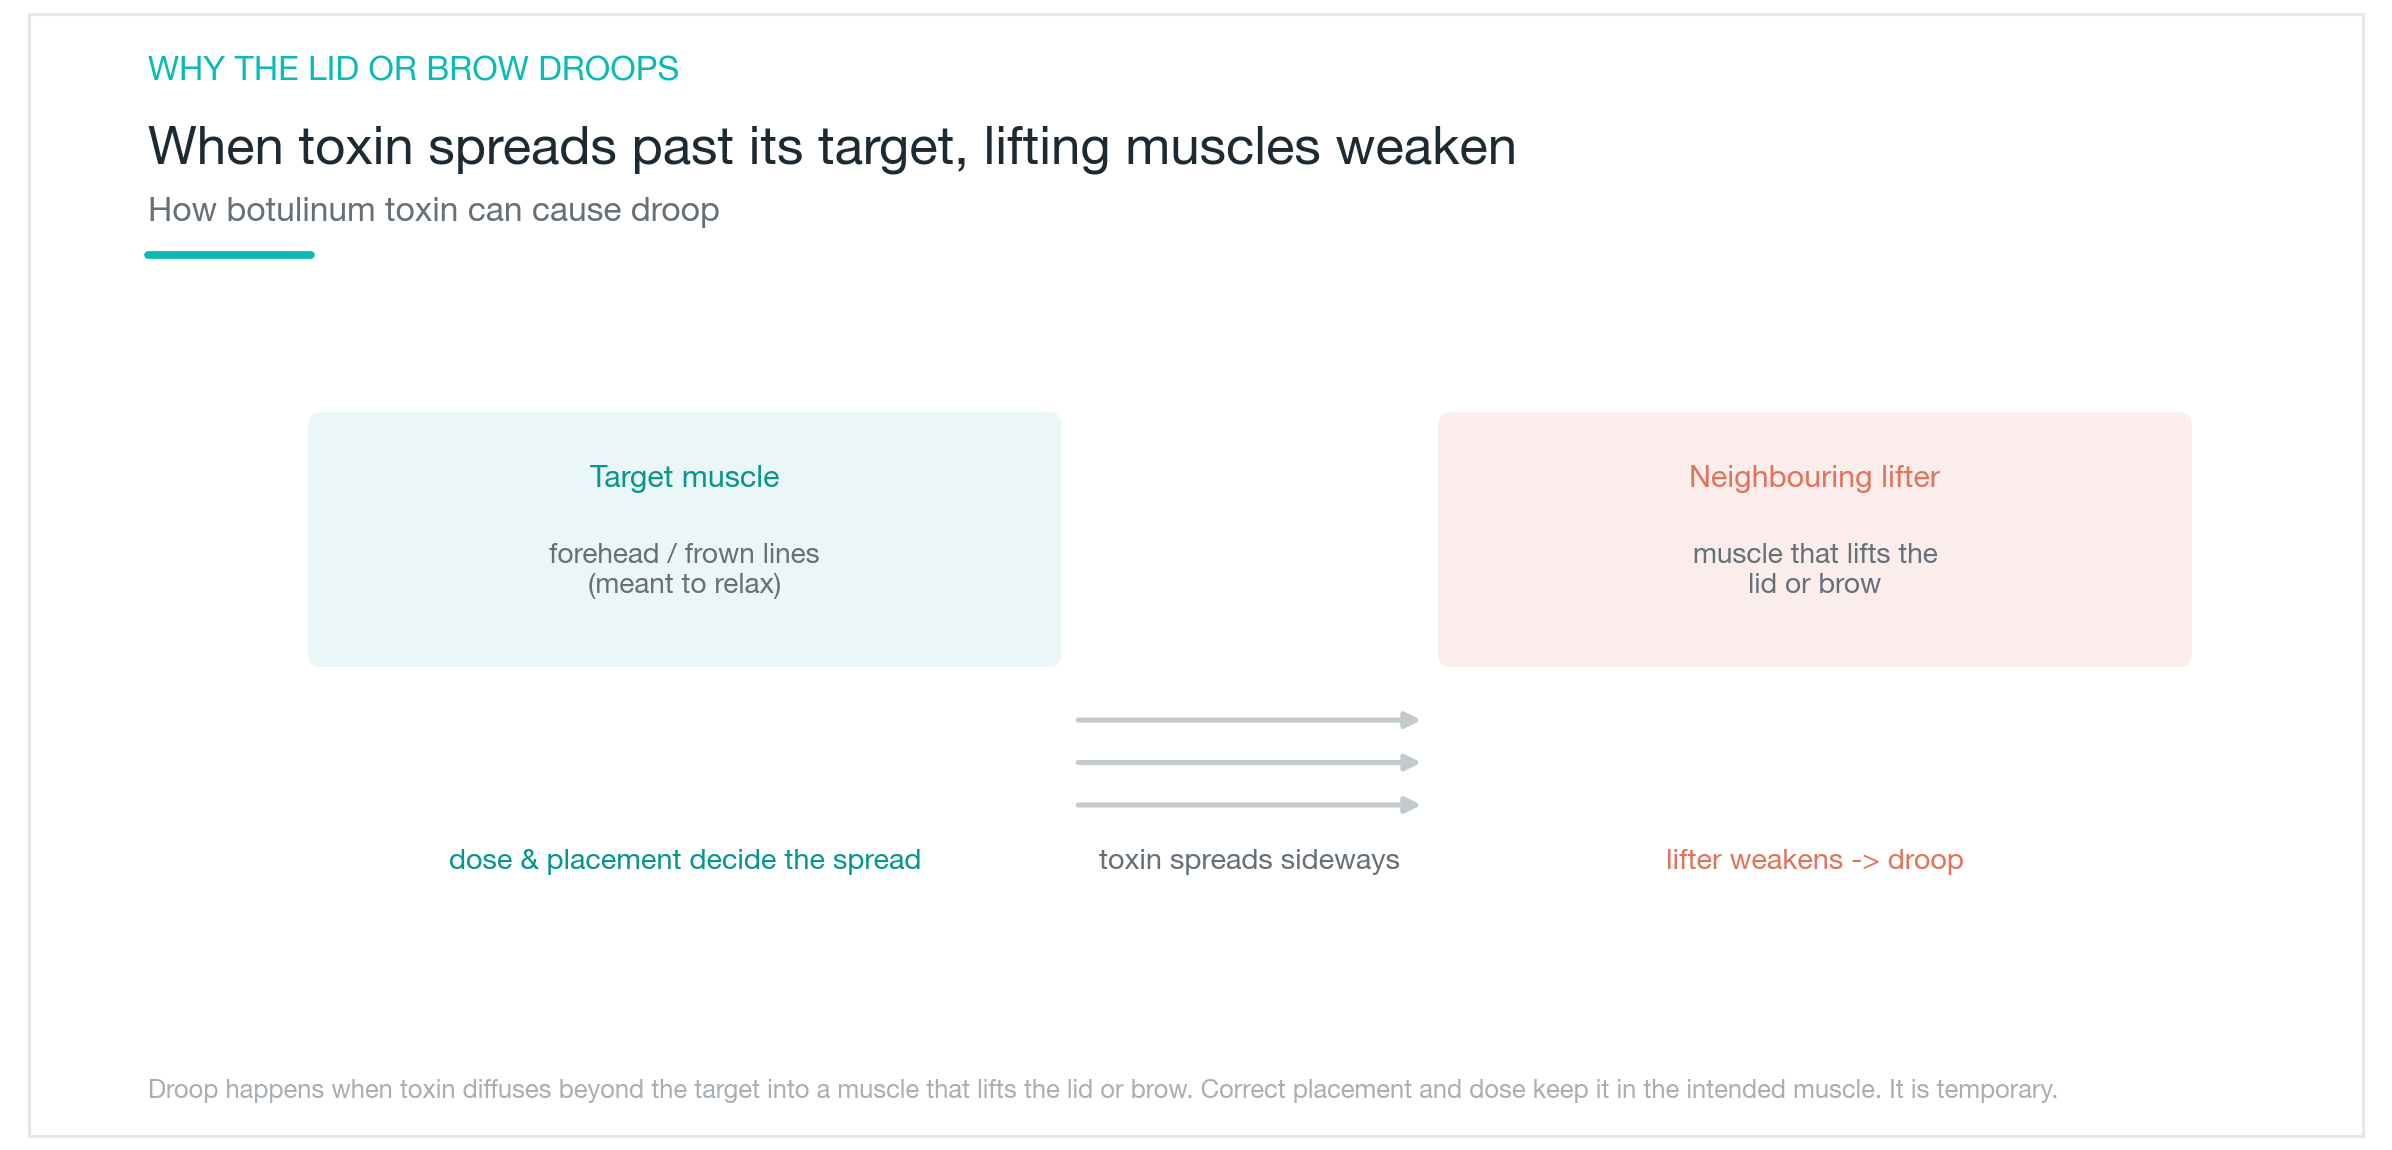This screenshot has height=1150, width=2392.
Task: Click the bottom grey spread arrow
Action: point(1247,805)
